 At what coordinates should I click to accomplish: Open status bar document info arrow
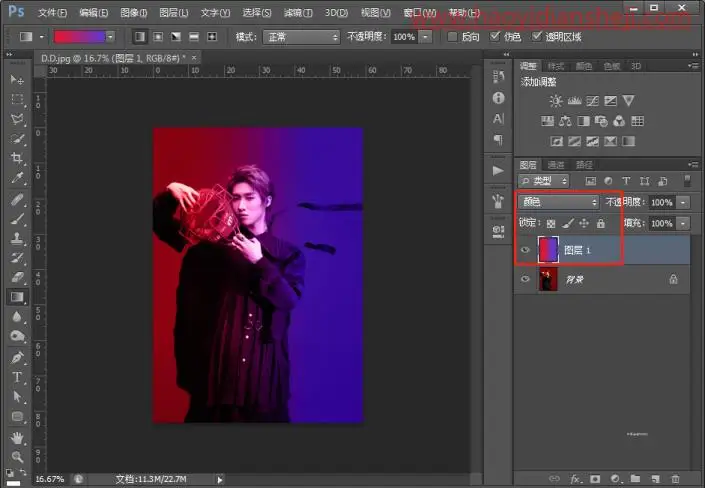[219, 479]
